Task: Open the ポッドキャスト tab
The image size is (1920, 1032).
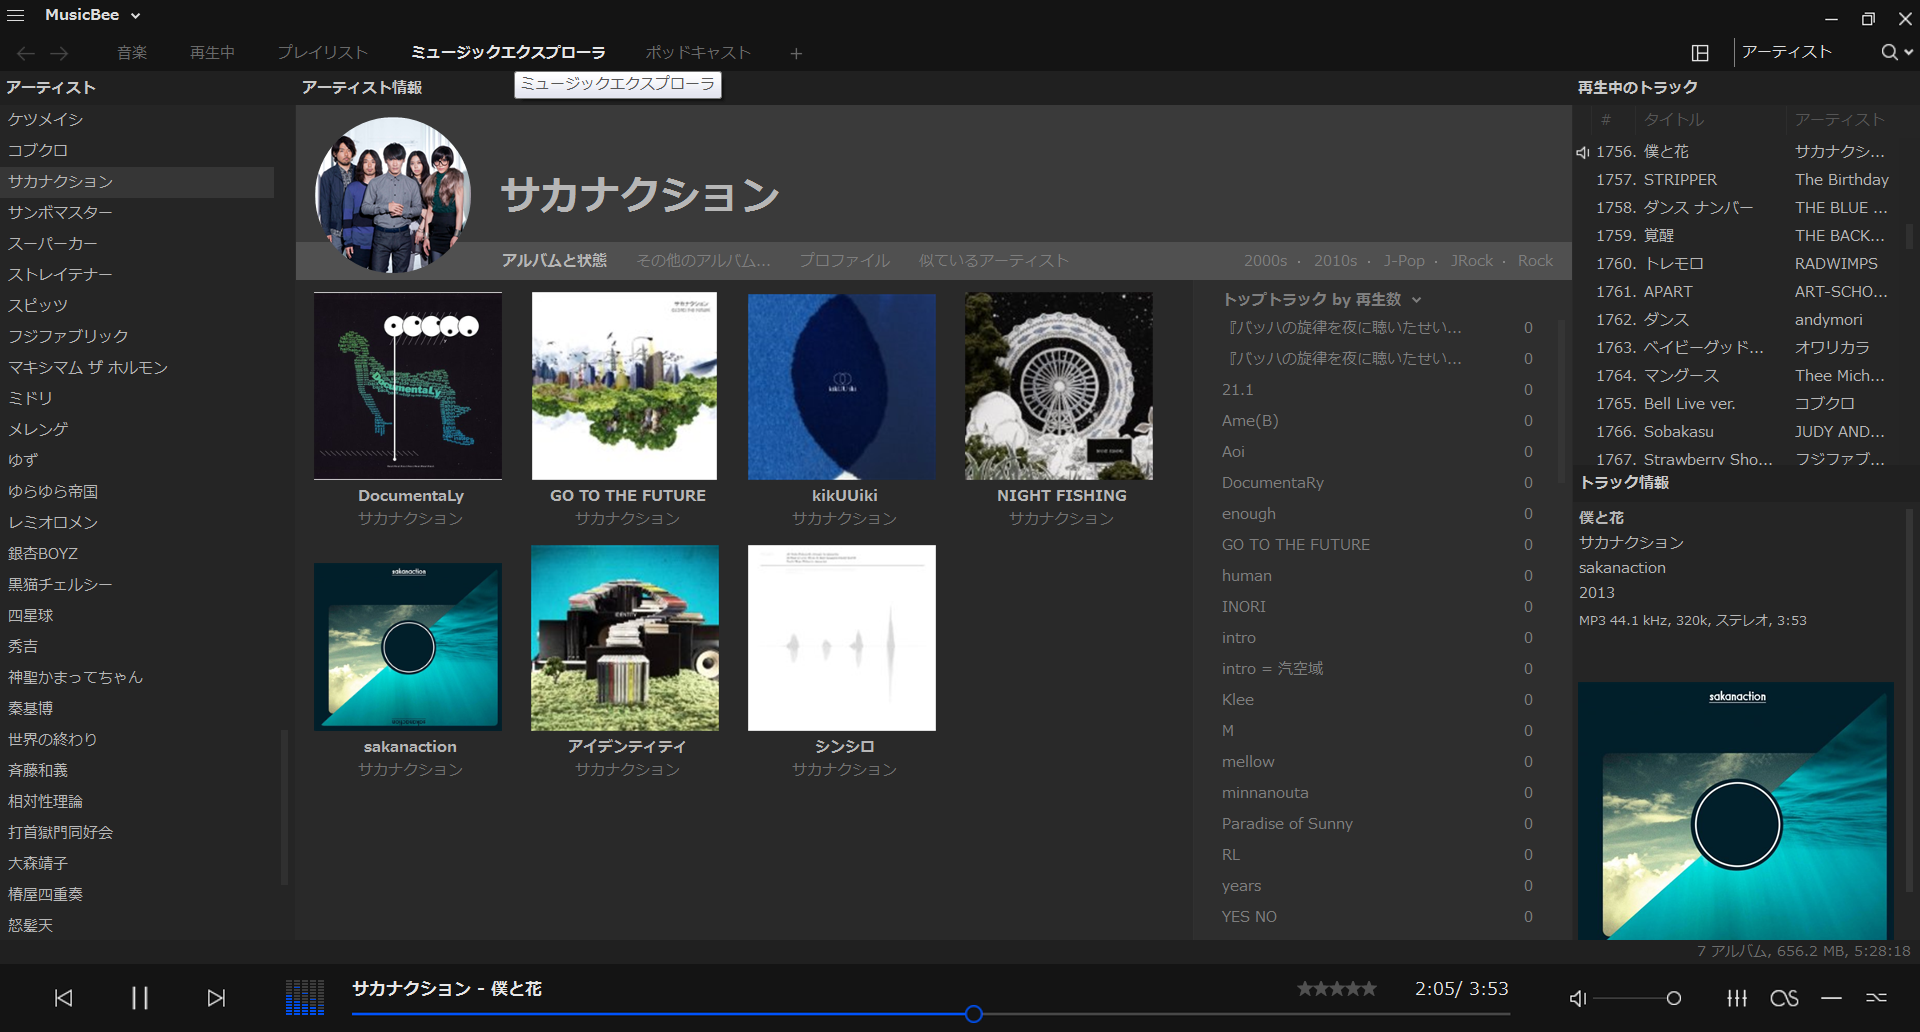Action: [698, 53]
